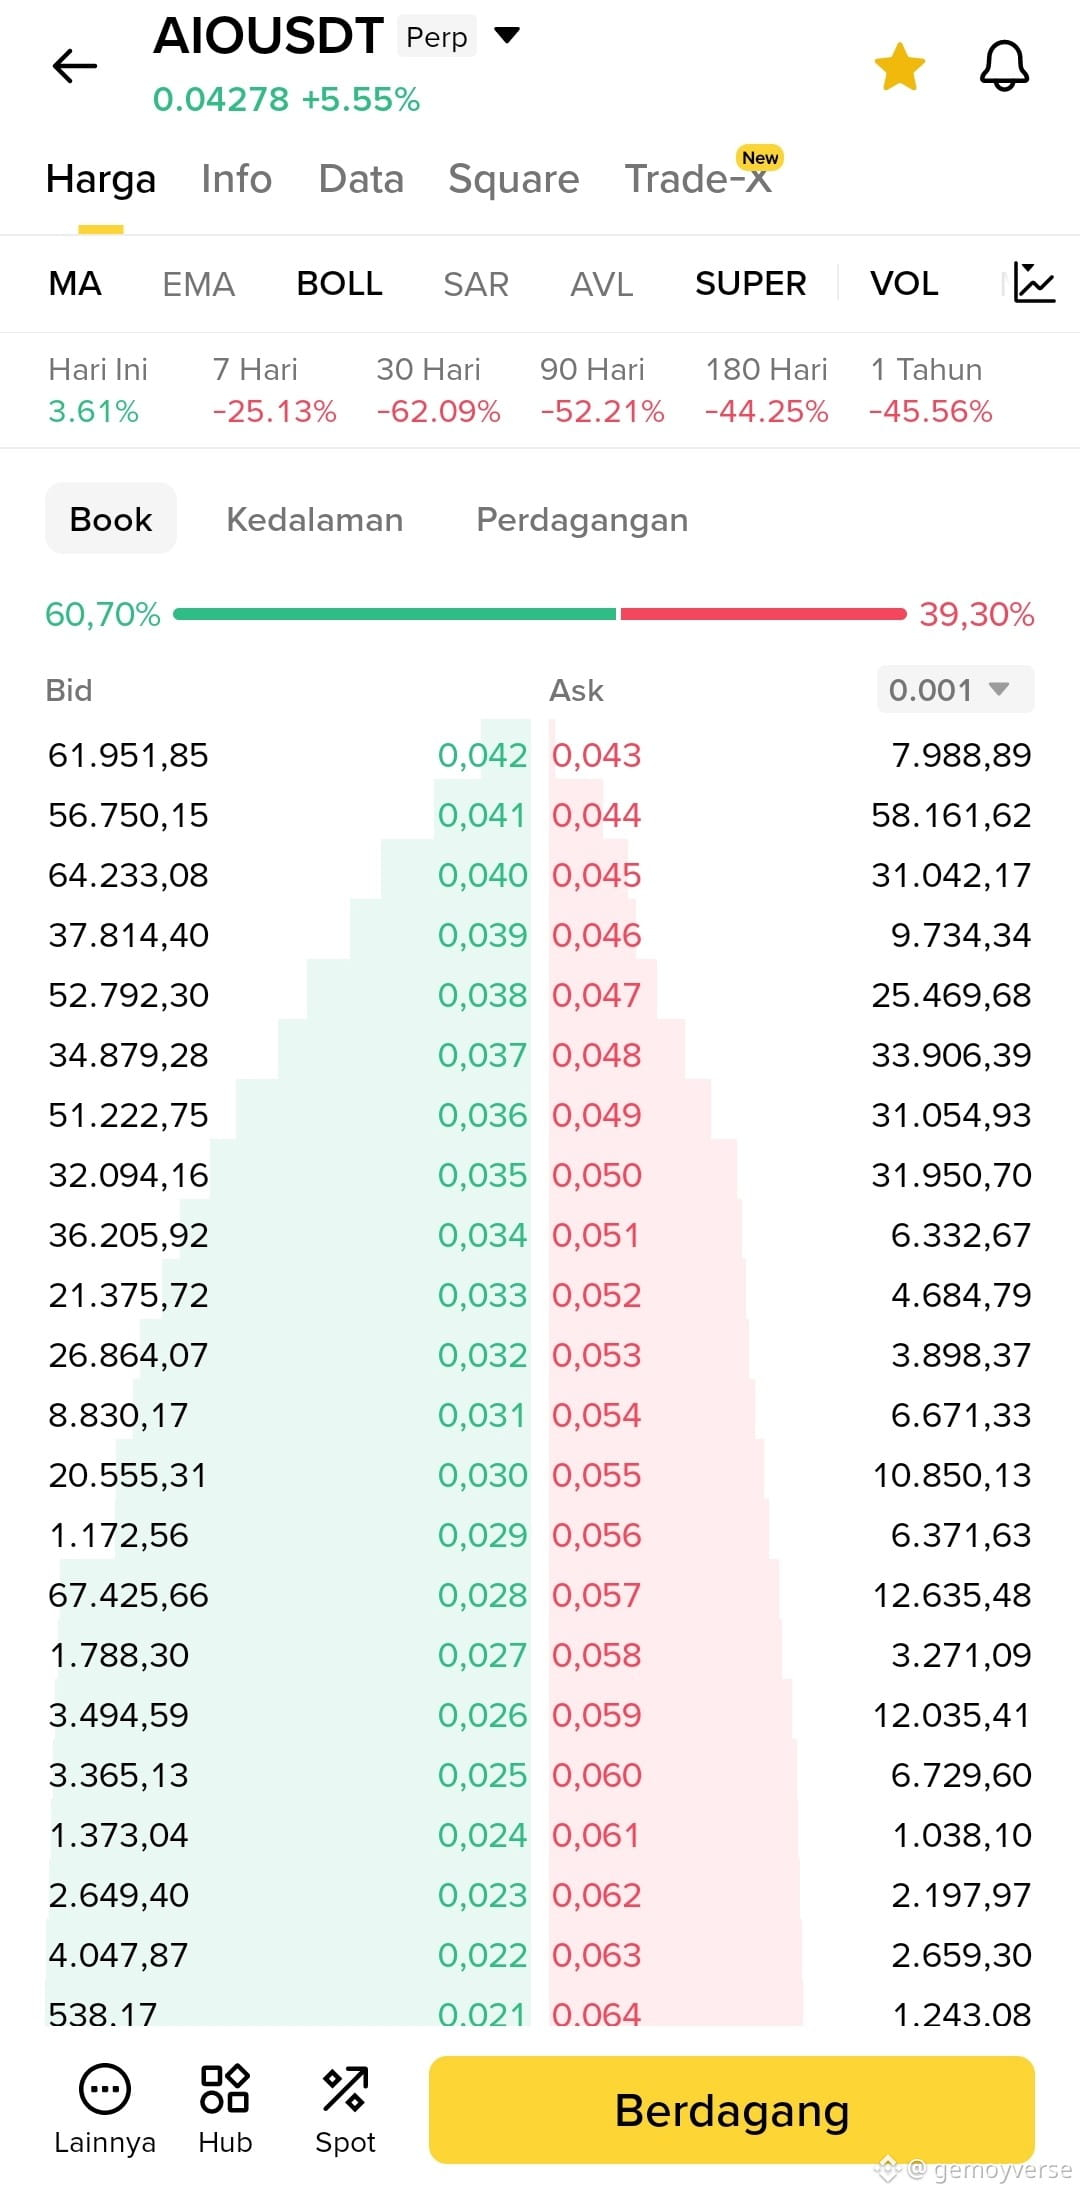The height and width of the screenshot is (2194, 1080).
Task: Enable the EMA indicator
Action: click(x=199, y=284)
